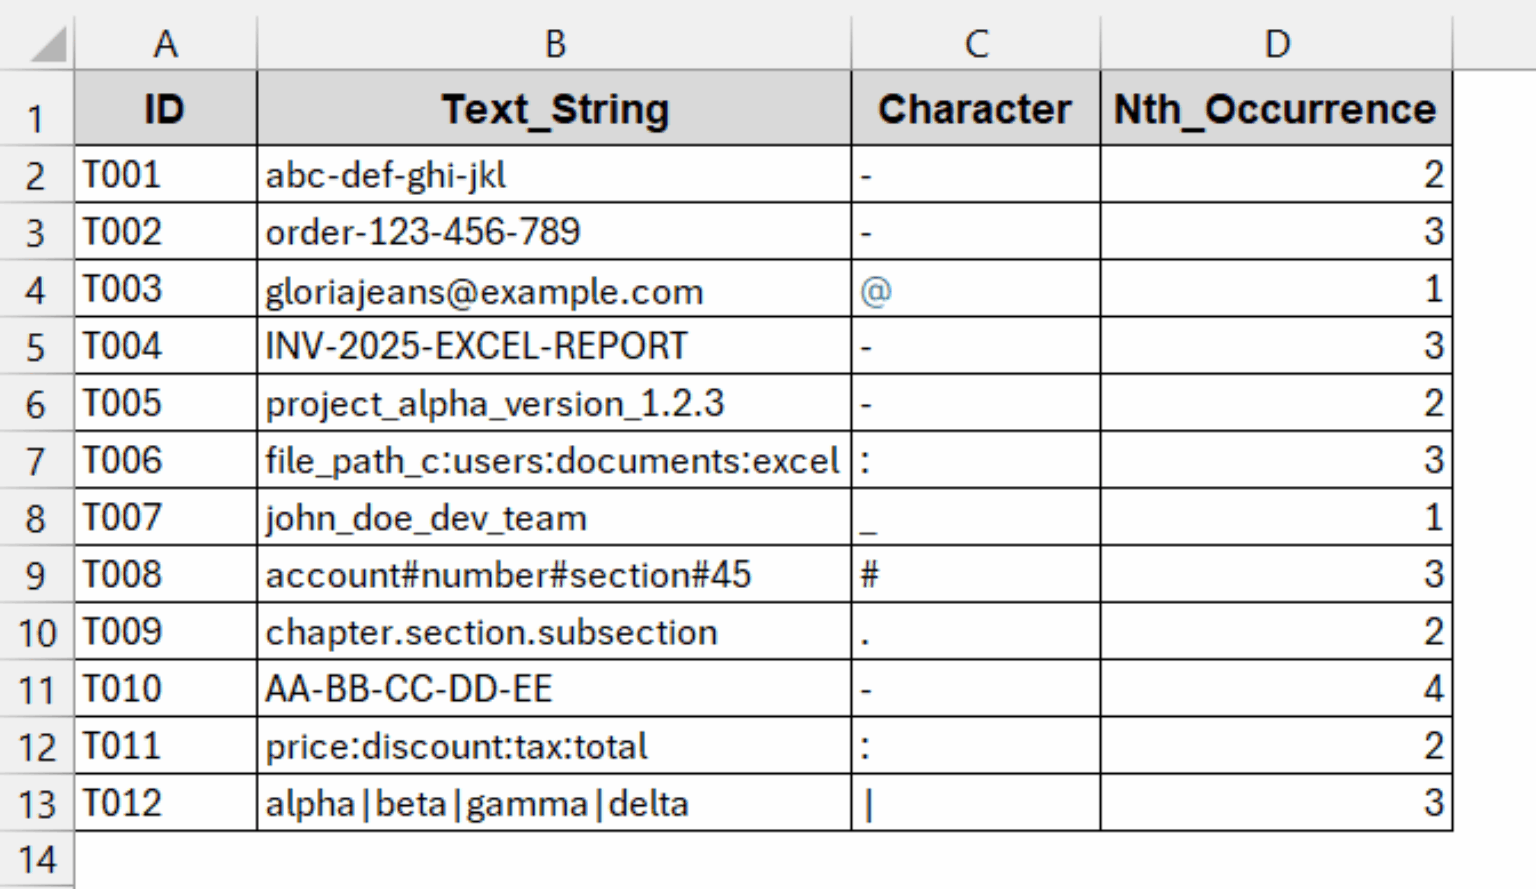Select column D header
Screen dimensions: 1536x889
pyautogui.click(x=1276, y=44)
